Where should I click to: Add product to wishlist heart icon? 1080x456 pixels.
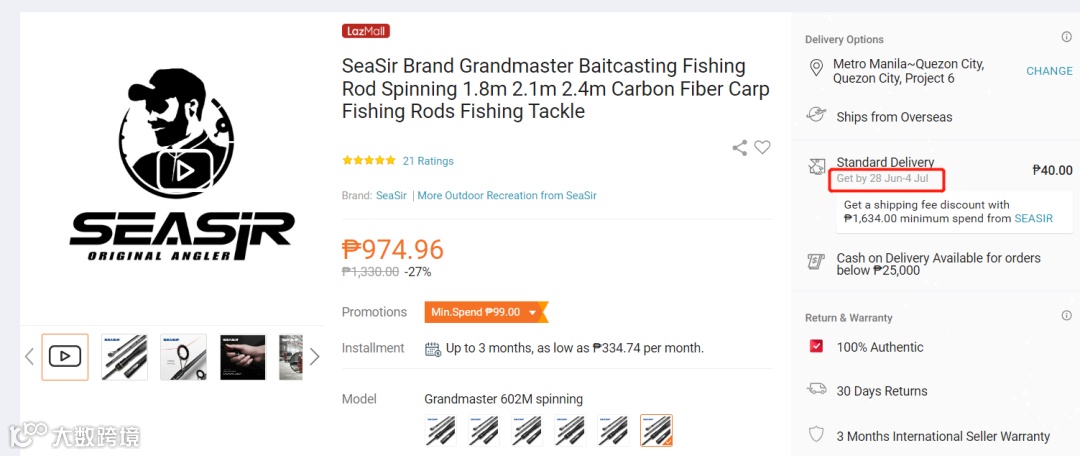point(762,148)
